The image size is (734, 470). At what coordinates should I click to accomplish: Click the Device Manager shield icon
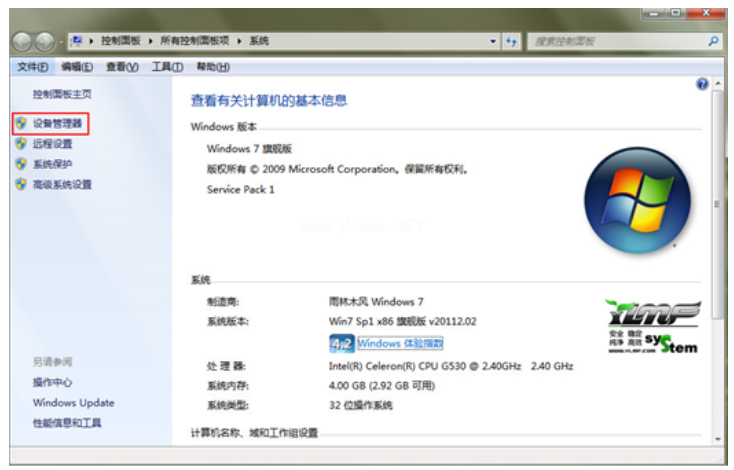tap(20, 124)
